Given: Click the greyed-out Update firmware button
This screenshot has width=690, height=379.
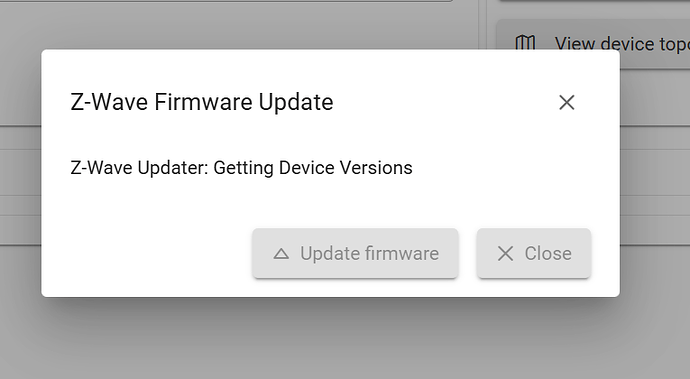Looking at the screenshot, I should (356, 253).
